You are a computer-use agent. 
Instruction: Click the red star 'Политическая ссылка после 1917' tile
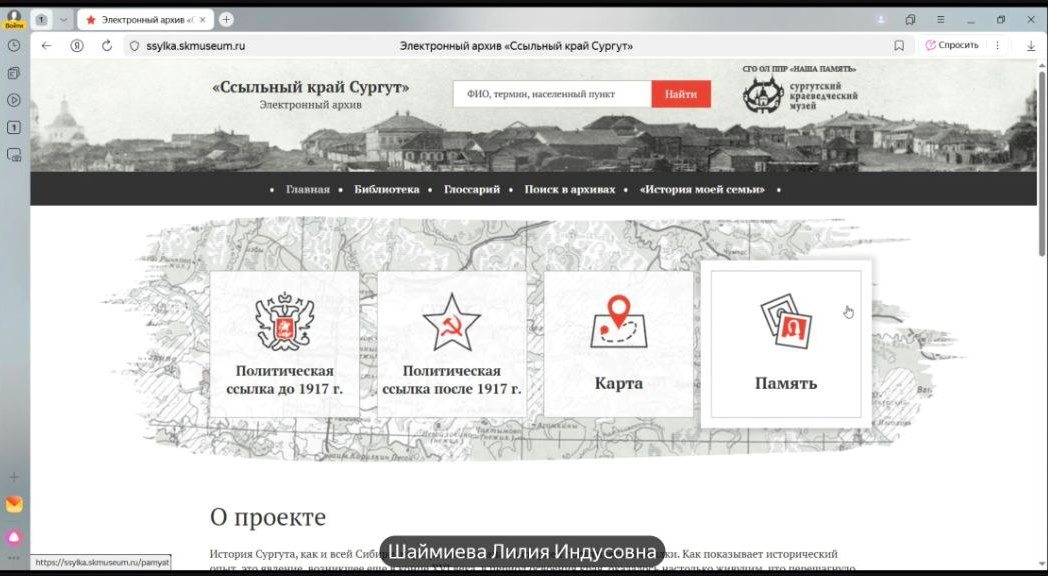pos(451,343)
